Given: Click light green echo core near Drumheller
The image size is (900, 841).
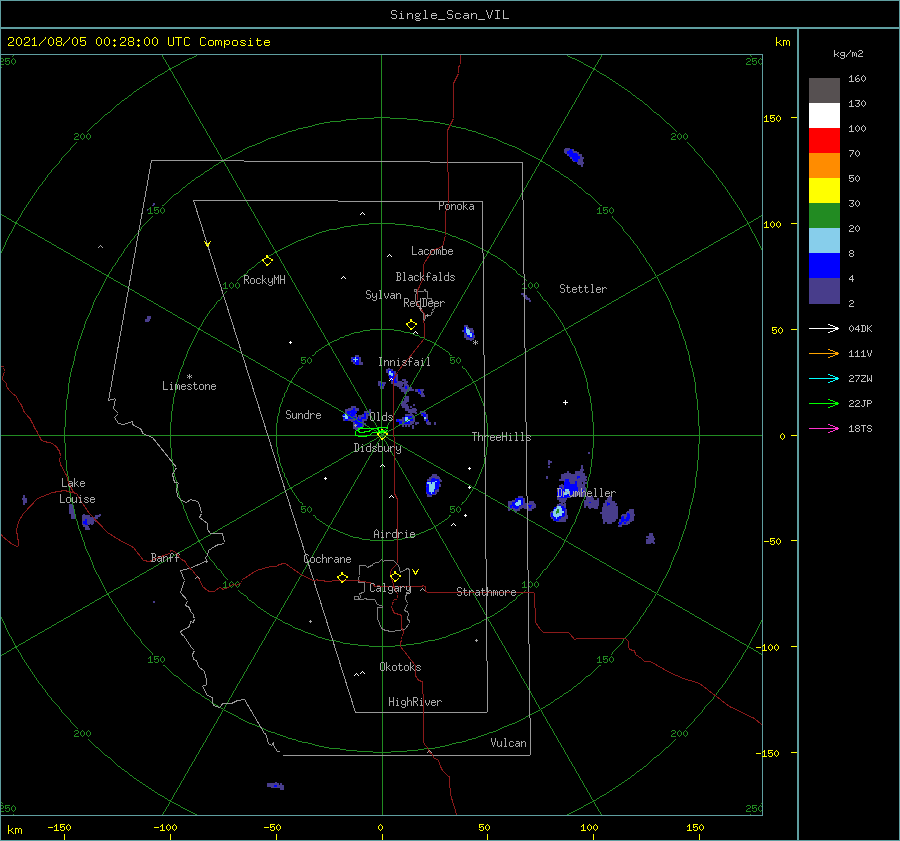Looking at the screenshot, I should 557,511.
